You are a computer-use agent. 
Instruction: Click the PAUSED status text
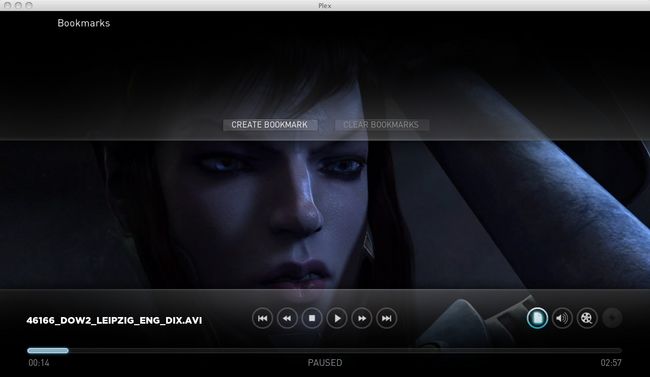(x=325, y=363)
